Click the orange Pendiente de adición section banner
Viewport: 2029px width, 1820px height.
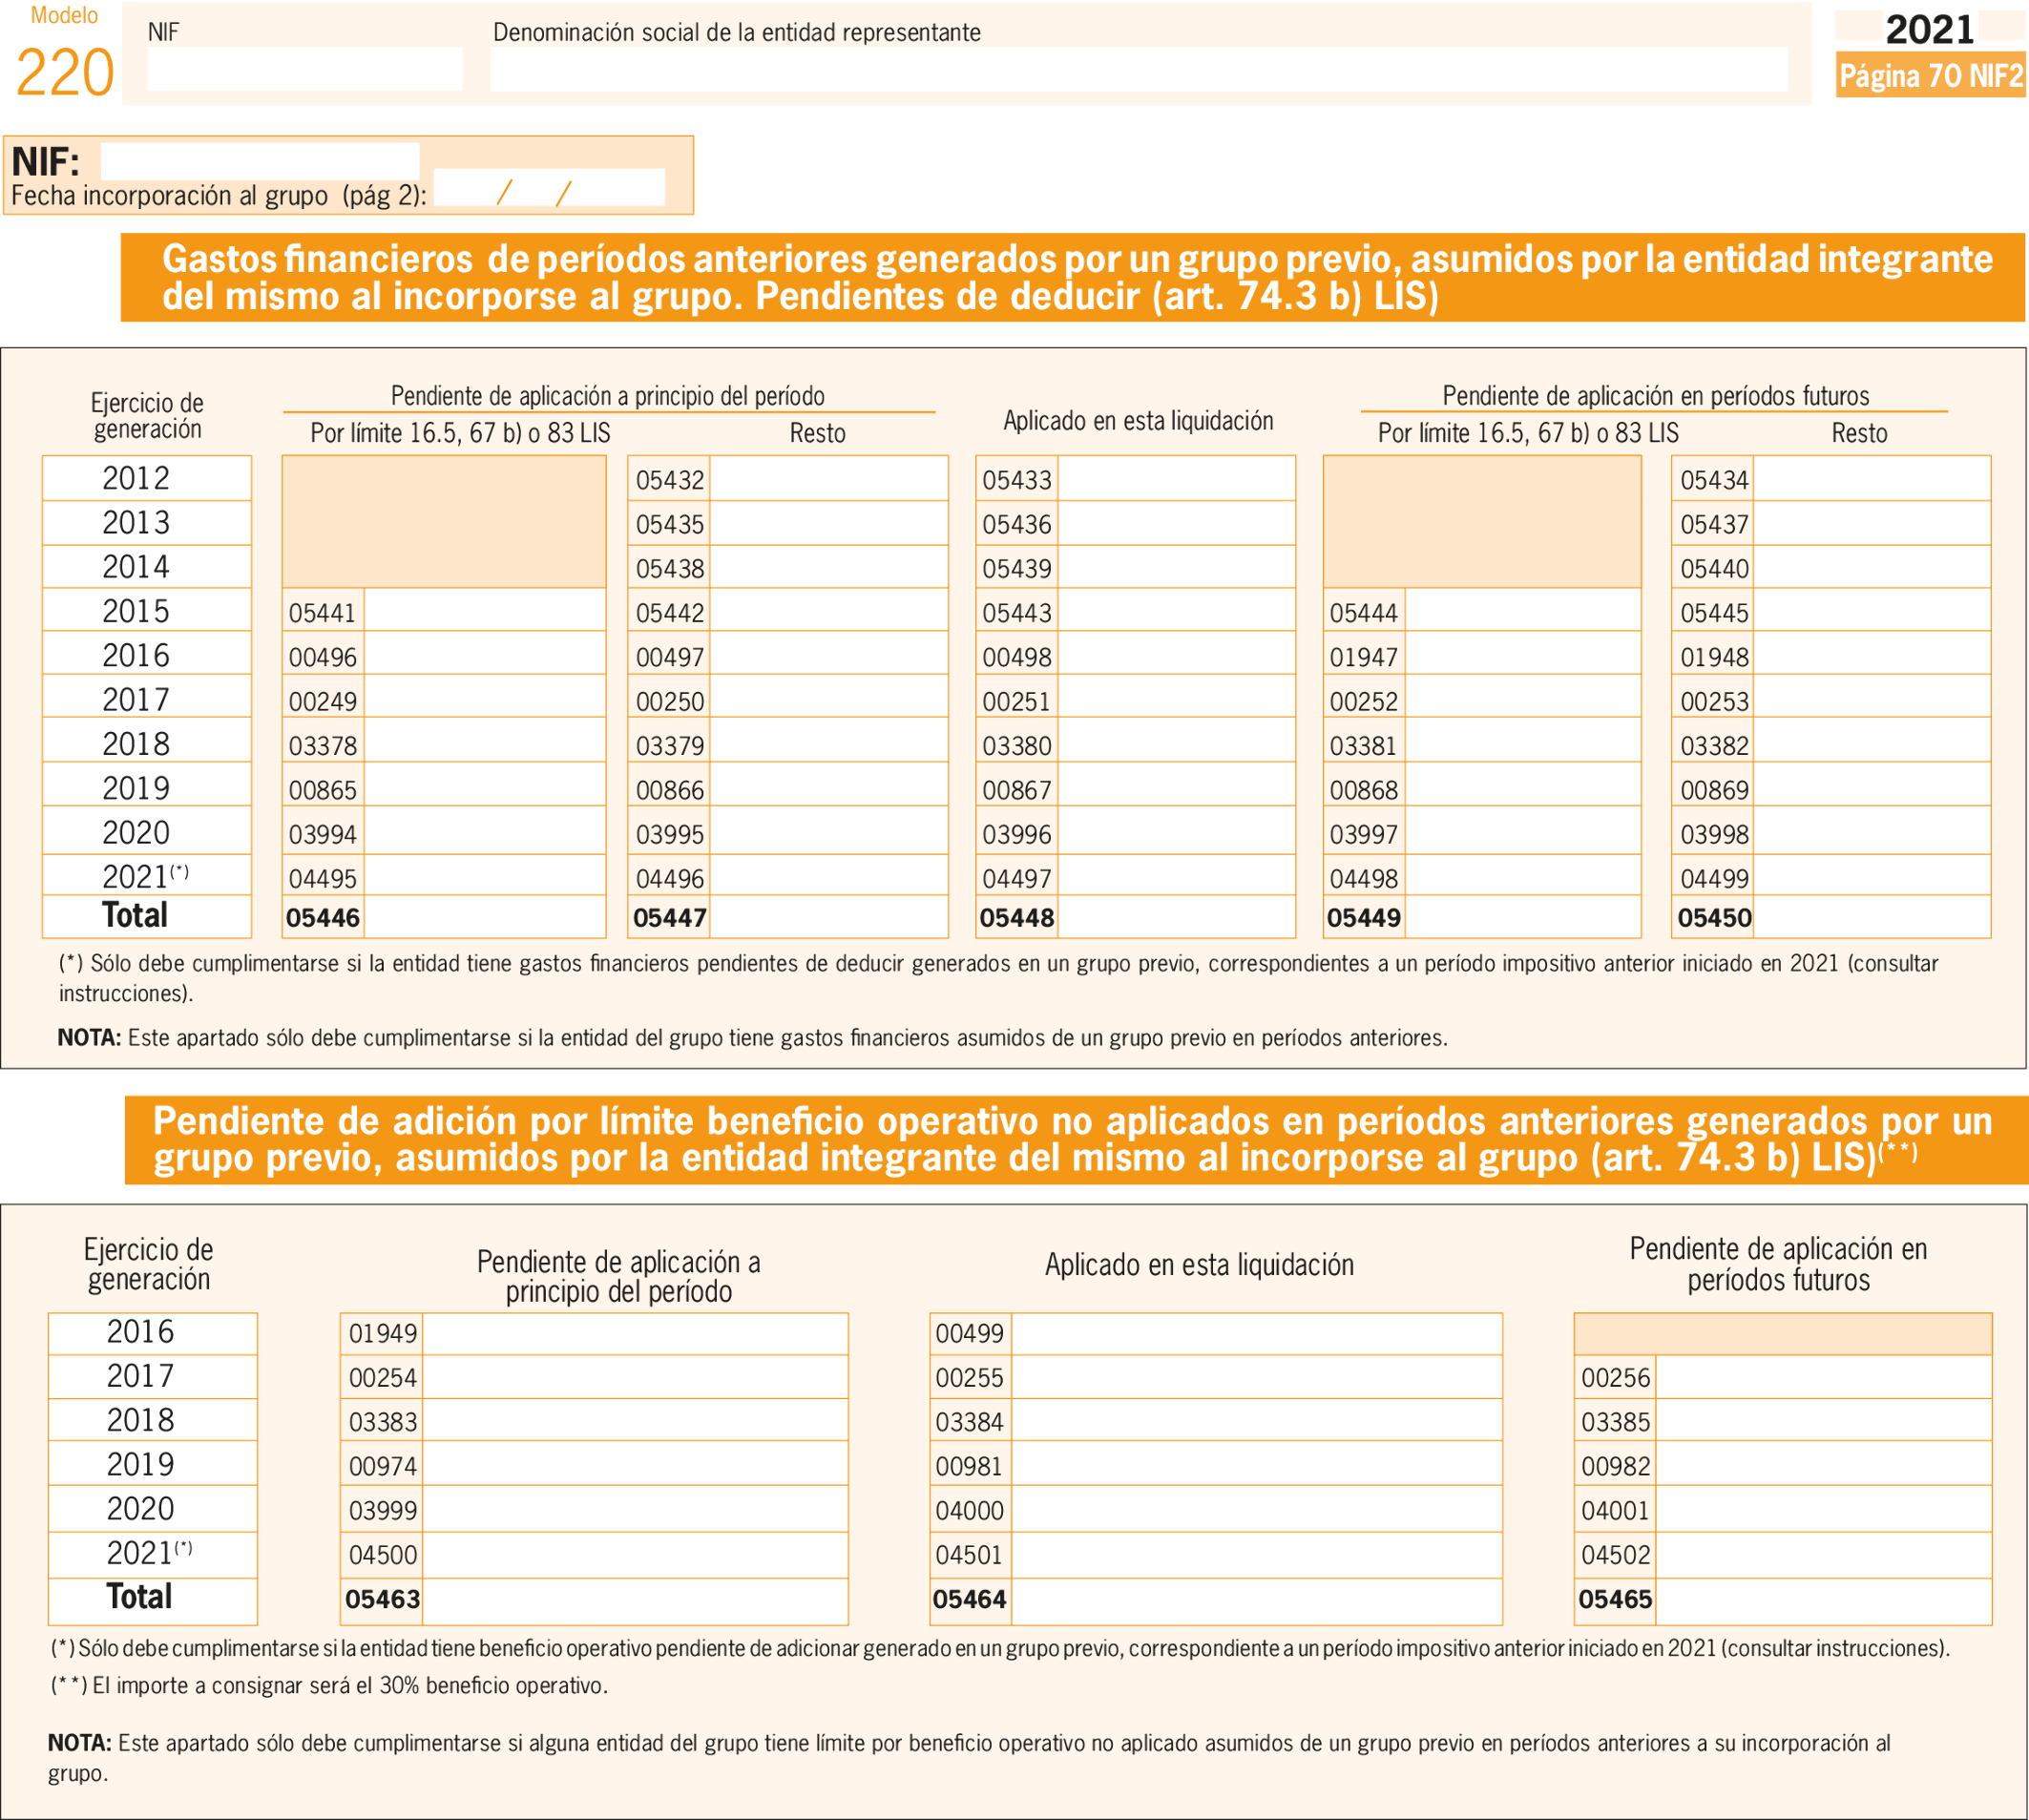1076,1140
